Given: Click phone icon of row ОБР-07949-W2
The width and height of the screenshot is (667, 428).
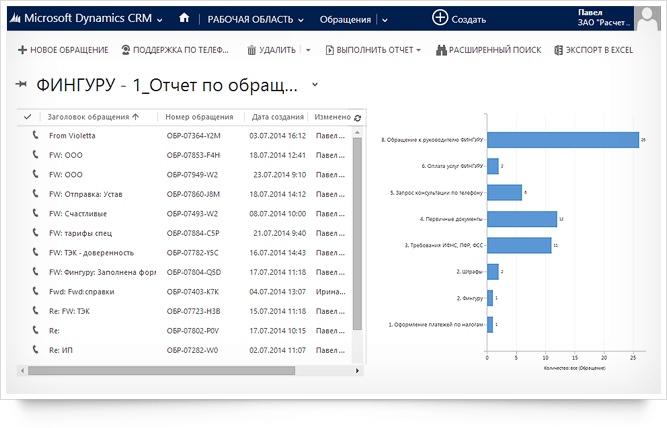Looking at the screenshot, I should pyautogui.click(x=36, y=174).
